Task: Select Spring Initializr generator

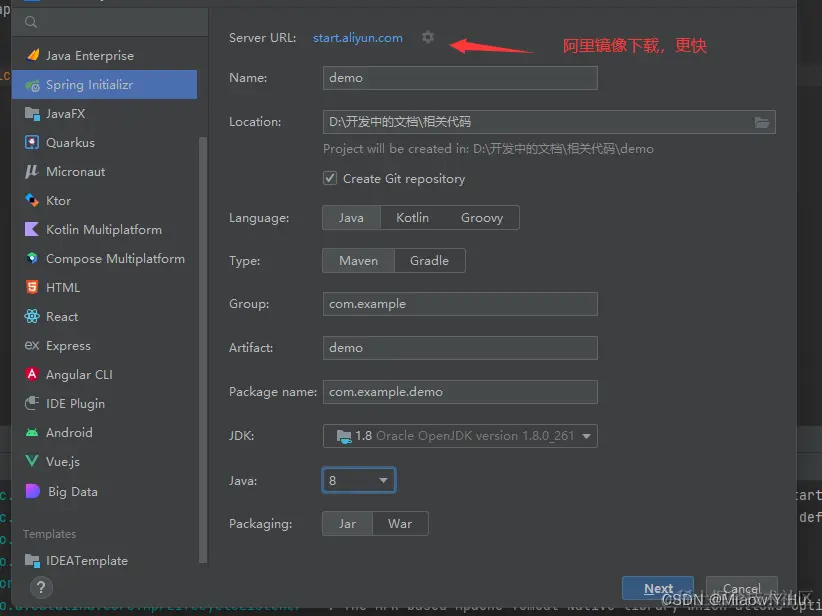Action: pos(104,85)
